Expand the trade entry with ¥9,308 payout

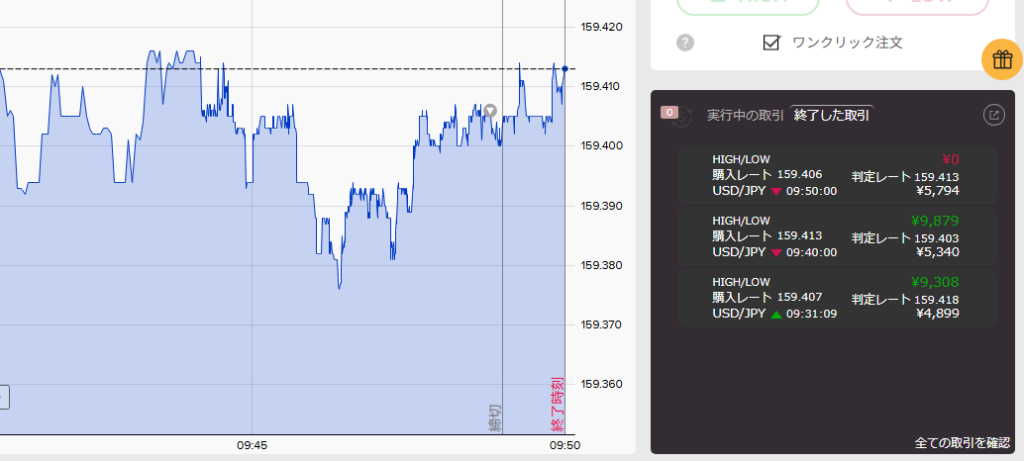click(x=836, y=297)
